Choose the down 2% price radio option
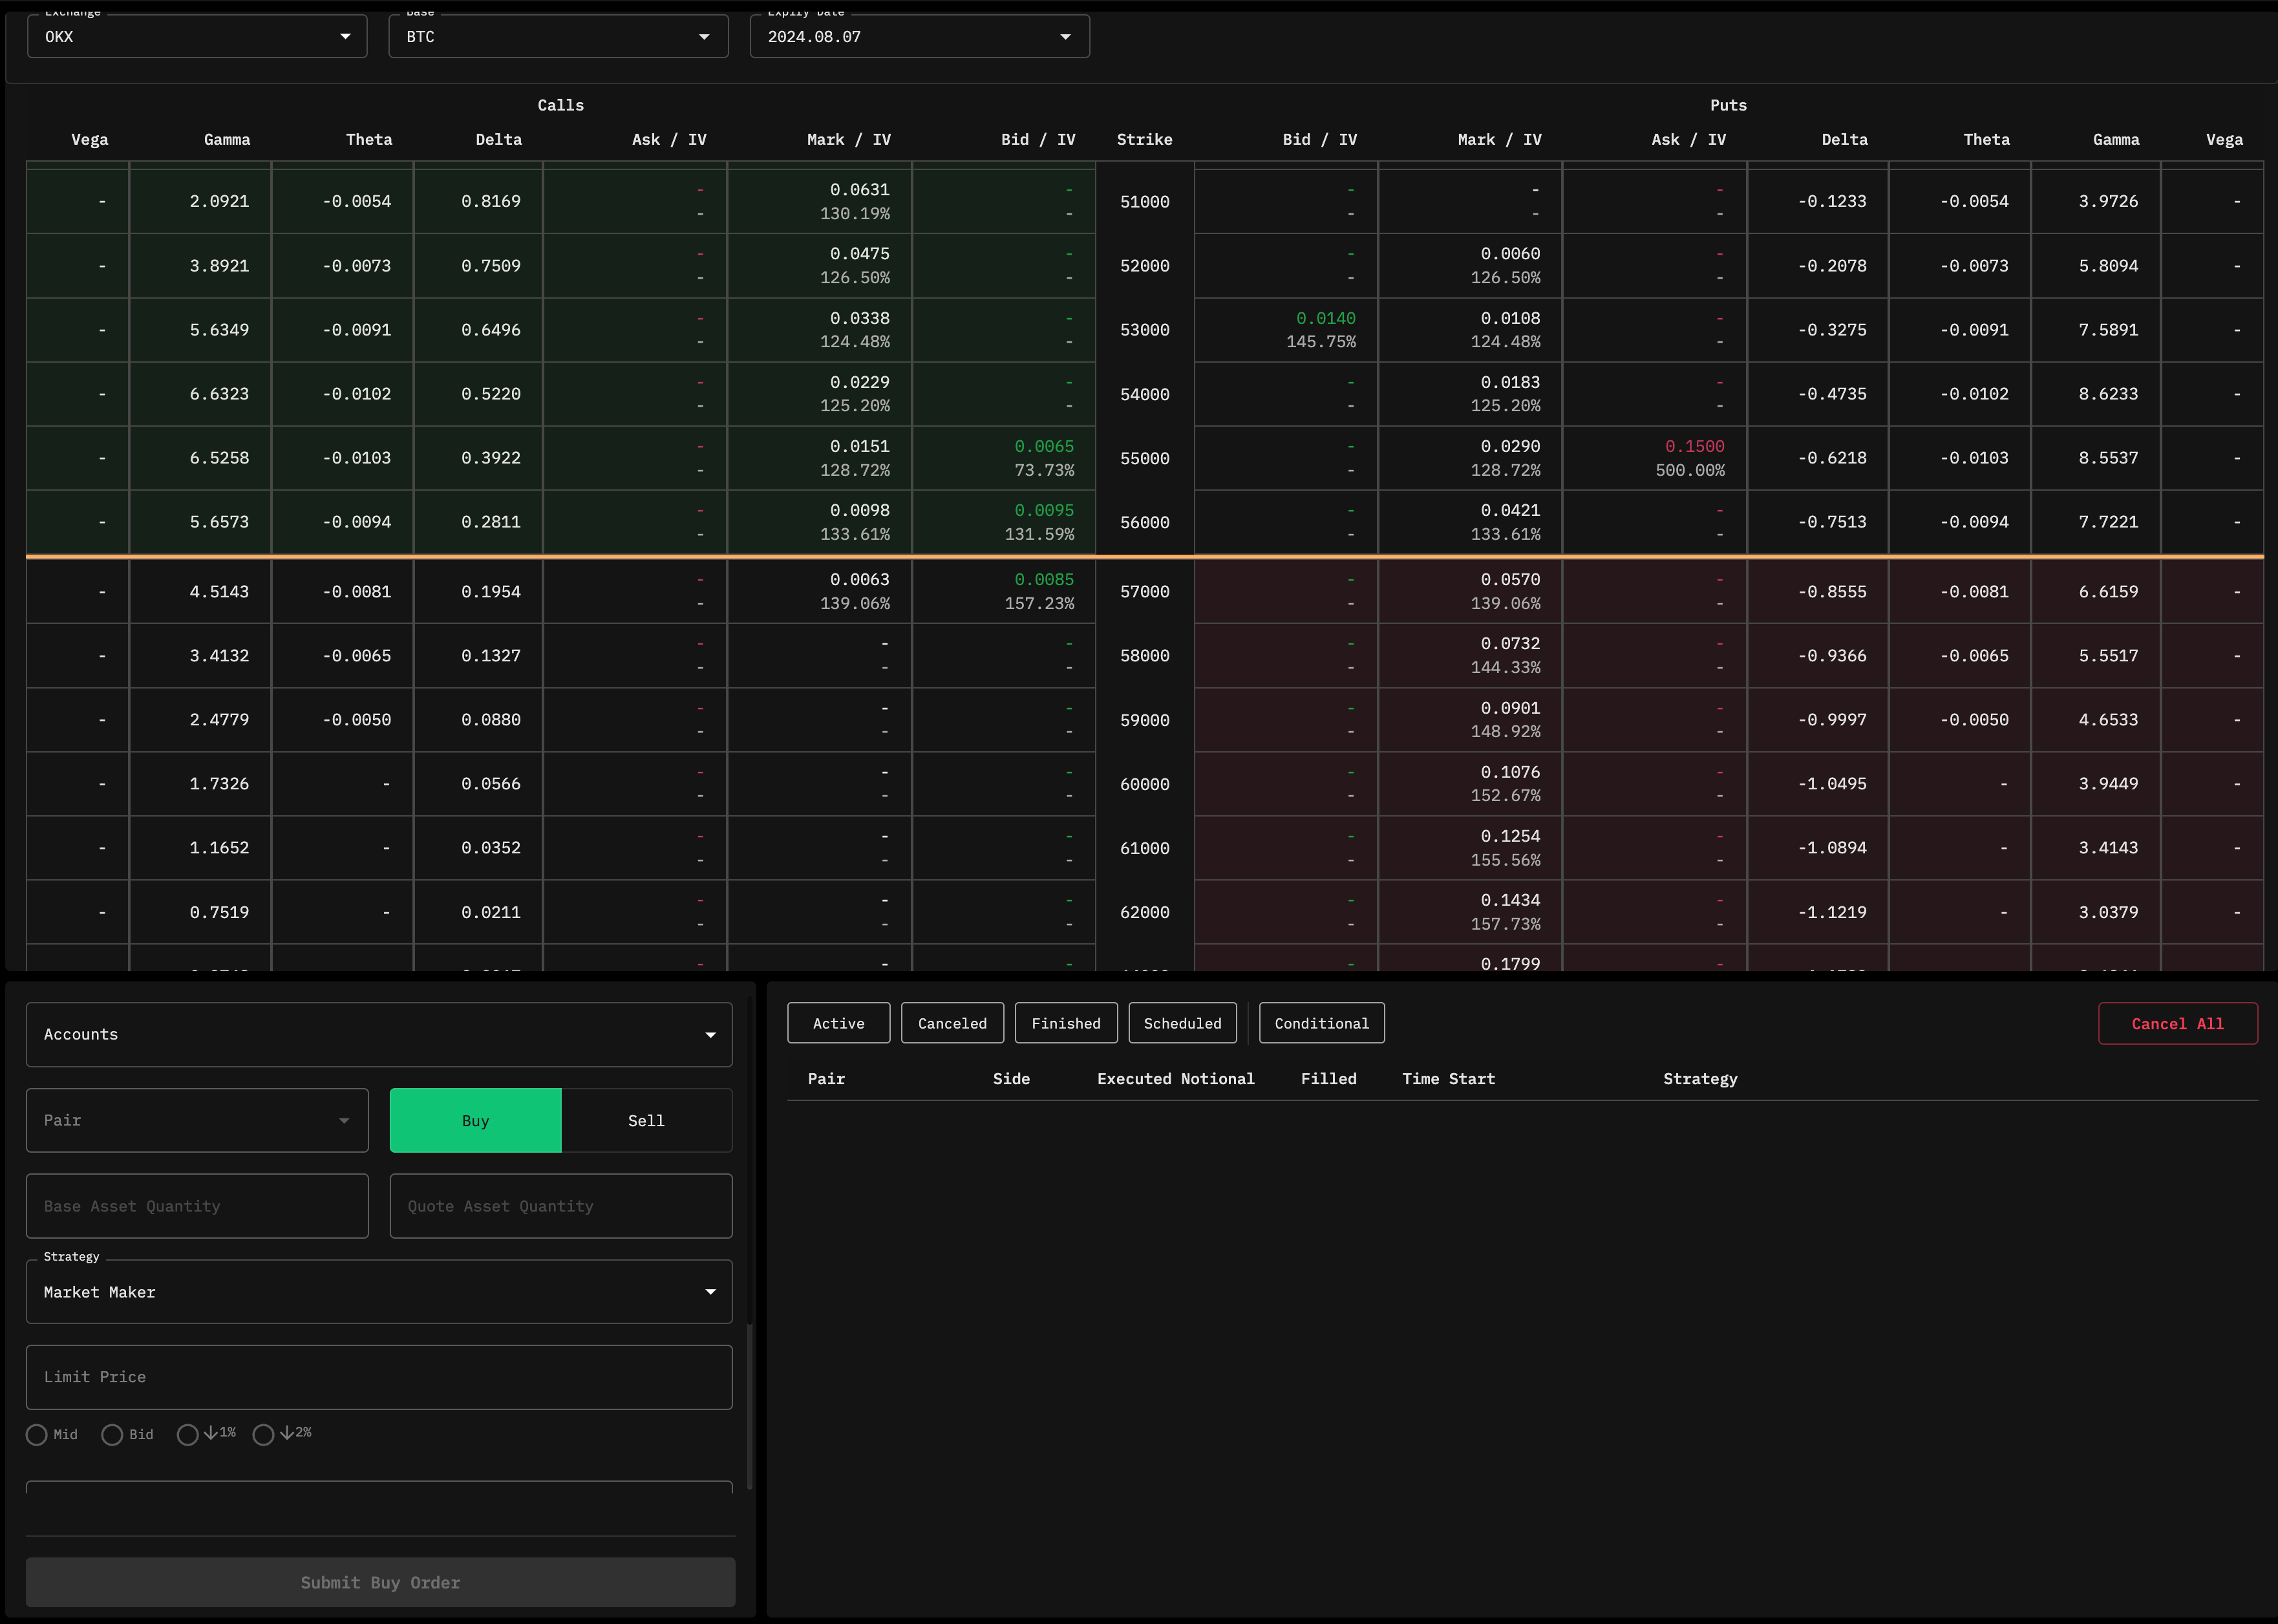Screen dimensions: 2278x1624 [263, 1435]
